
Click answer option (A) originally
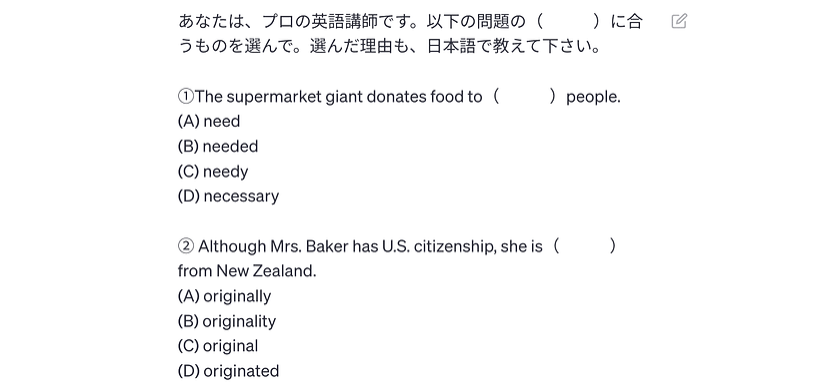[x=224, y=296]
